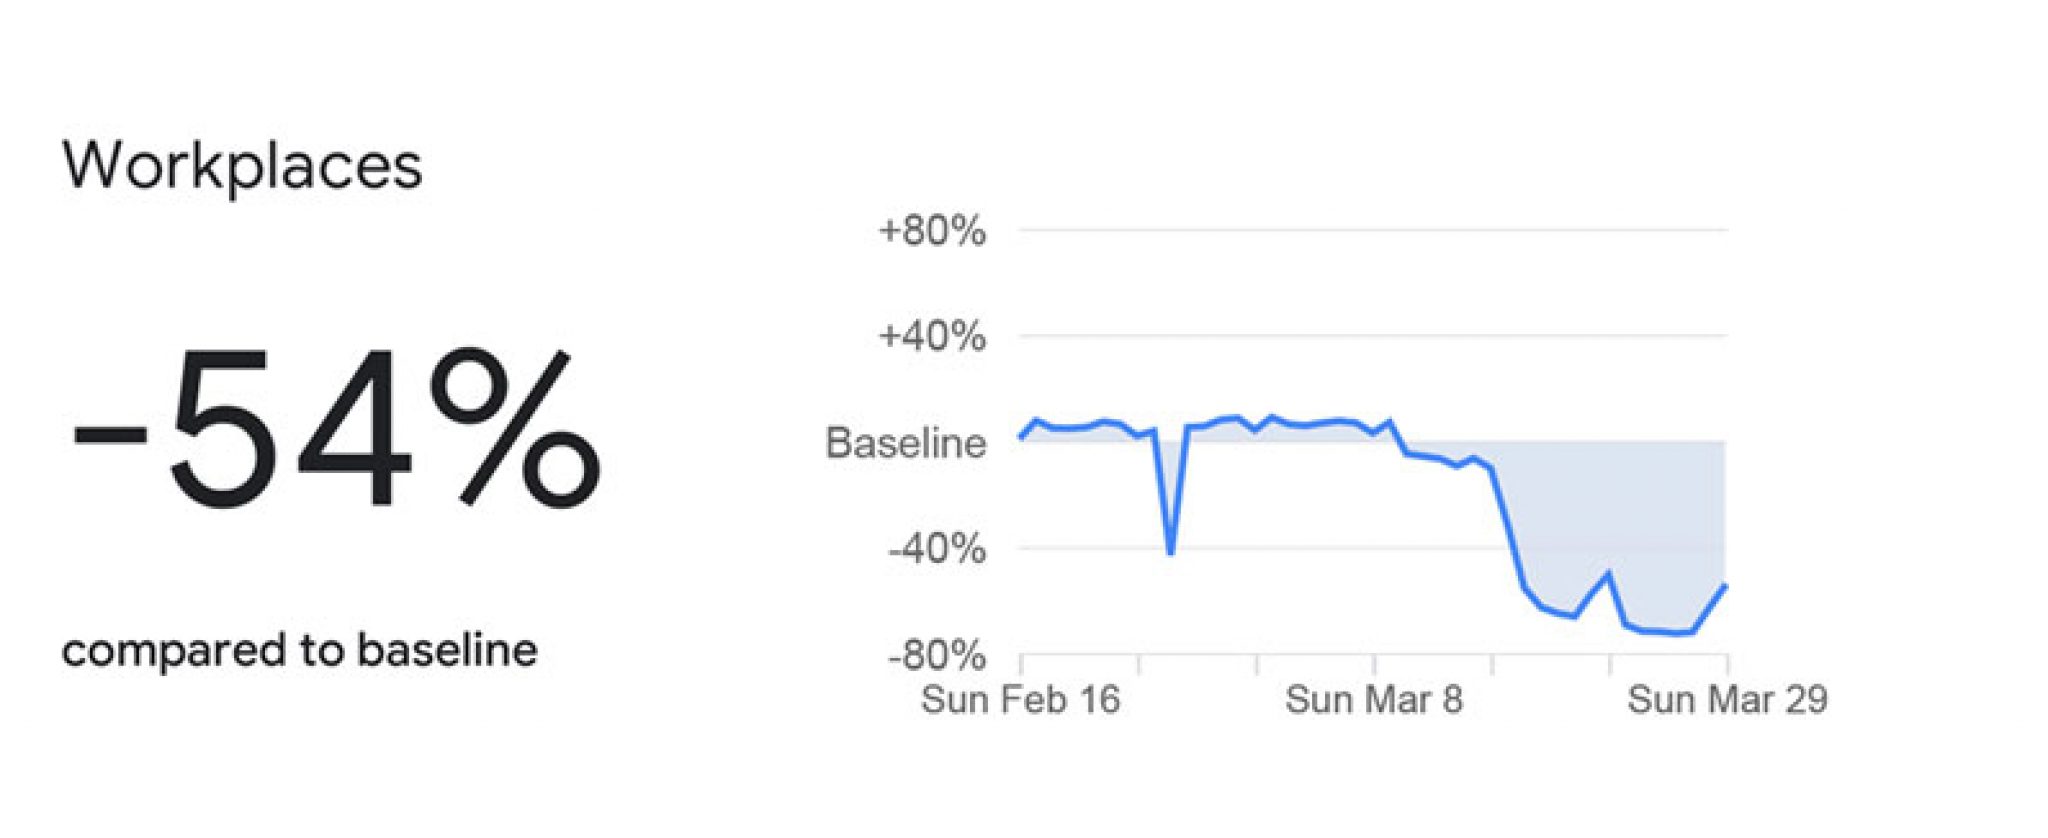Screen dimensions: 2048x838
Task: Click the sharp dip to -40% in February
Action: click(x=1170, y=551)
